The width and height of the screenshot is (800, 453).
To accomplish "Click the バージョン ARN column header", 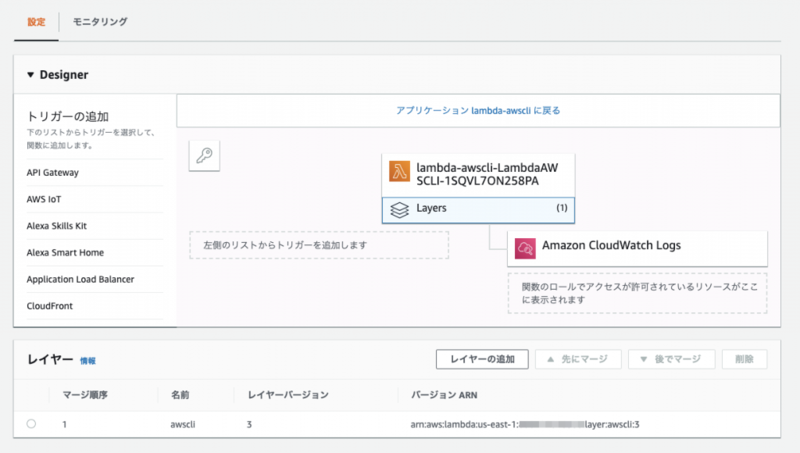I will point(444,395).
